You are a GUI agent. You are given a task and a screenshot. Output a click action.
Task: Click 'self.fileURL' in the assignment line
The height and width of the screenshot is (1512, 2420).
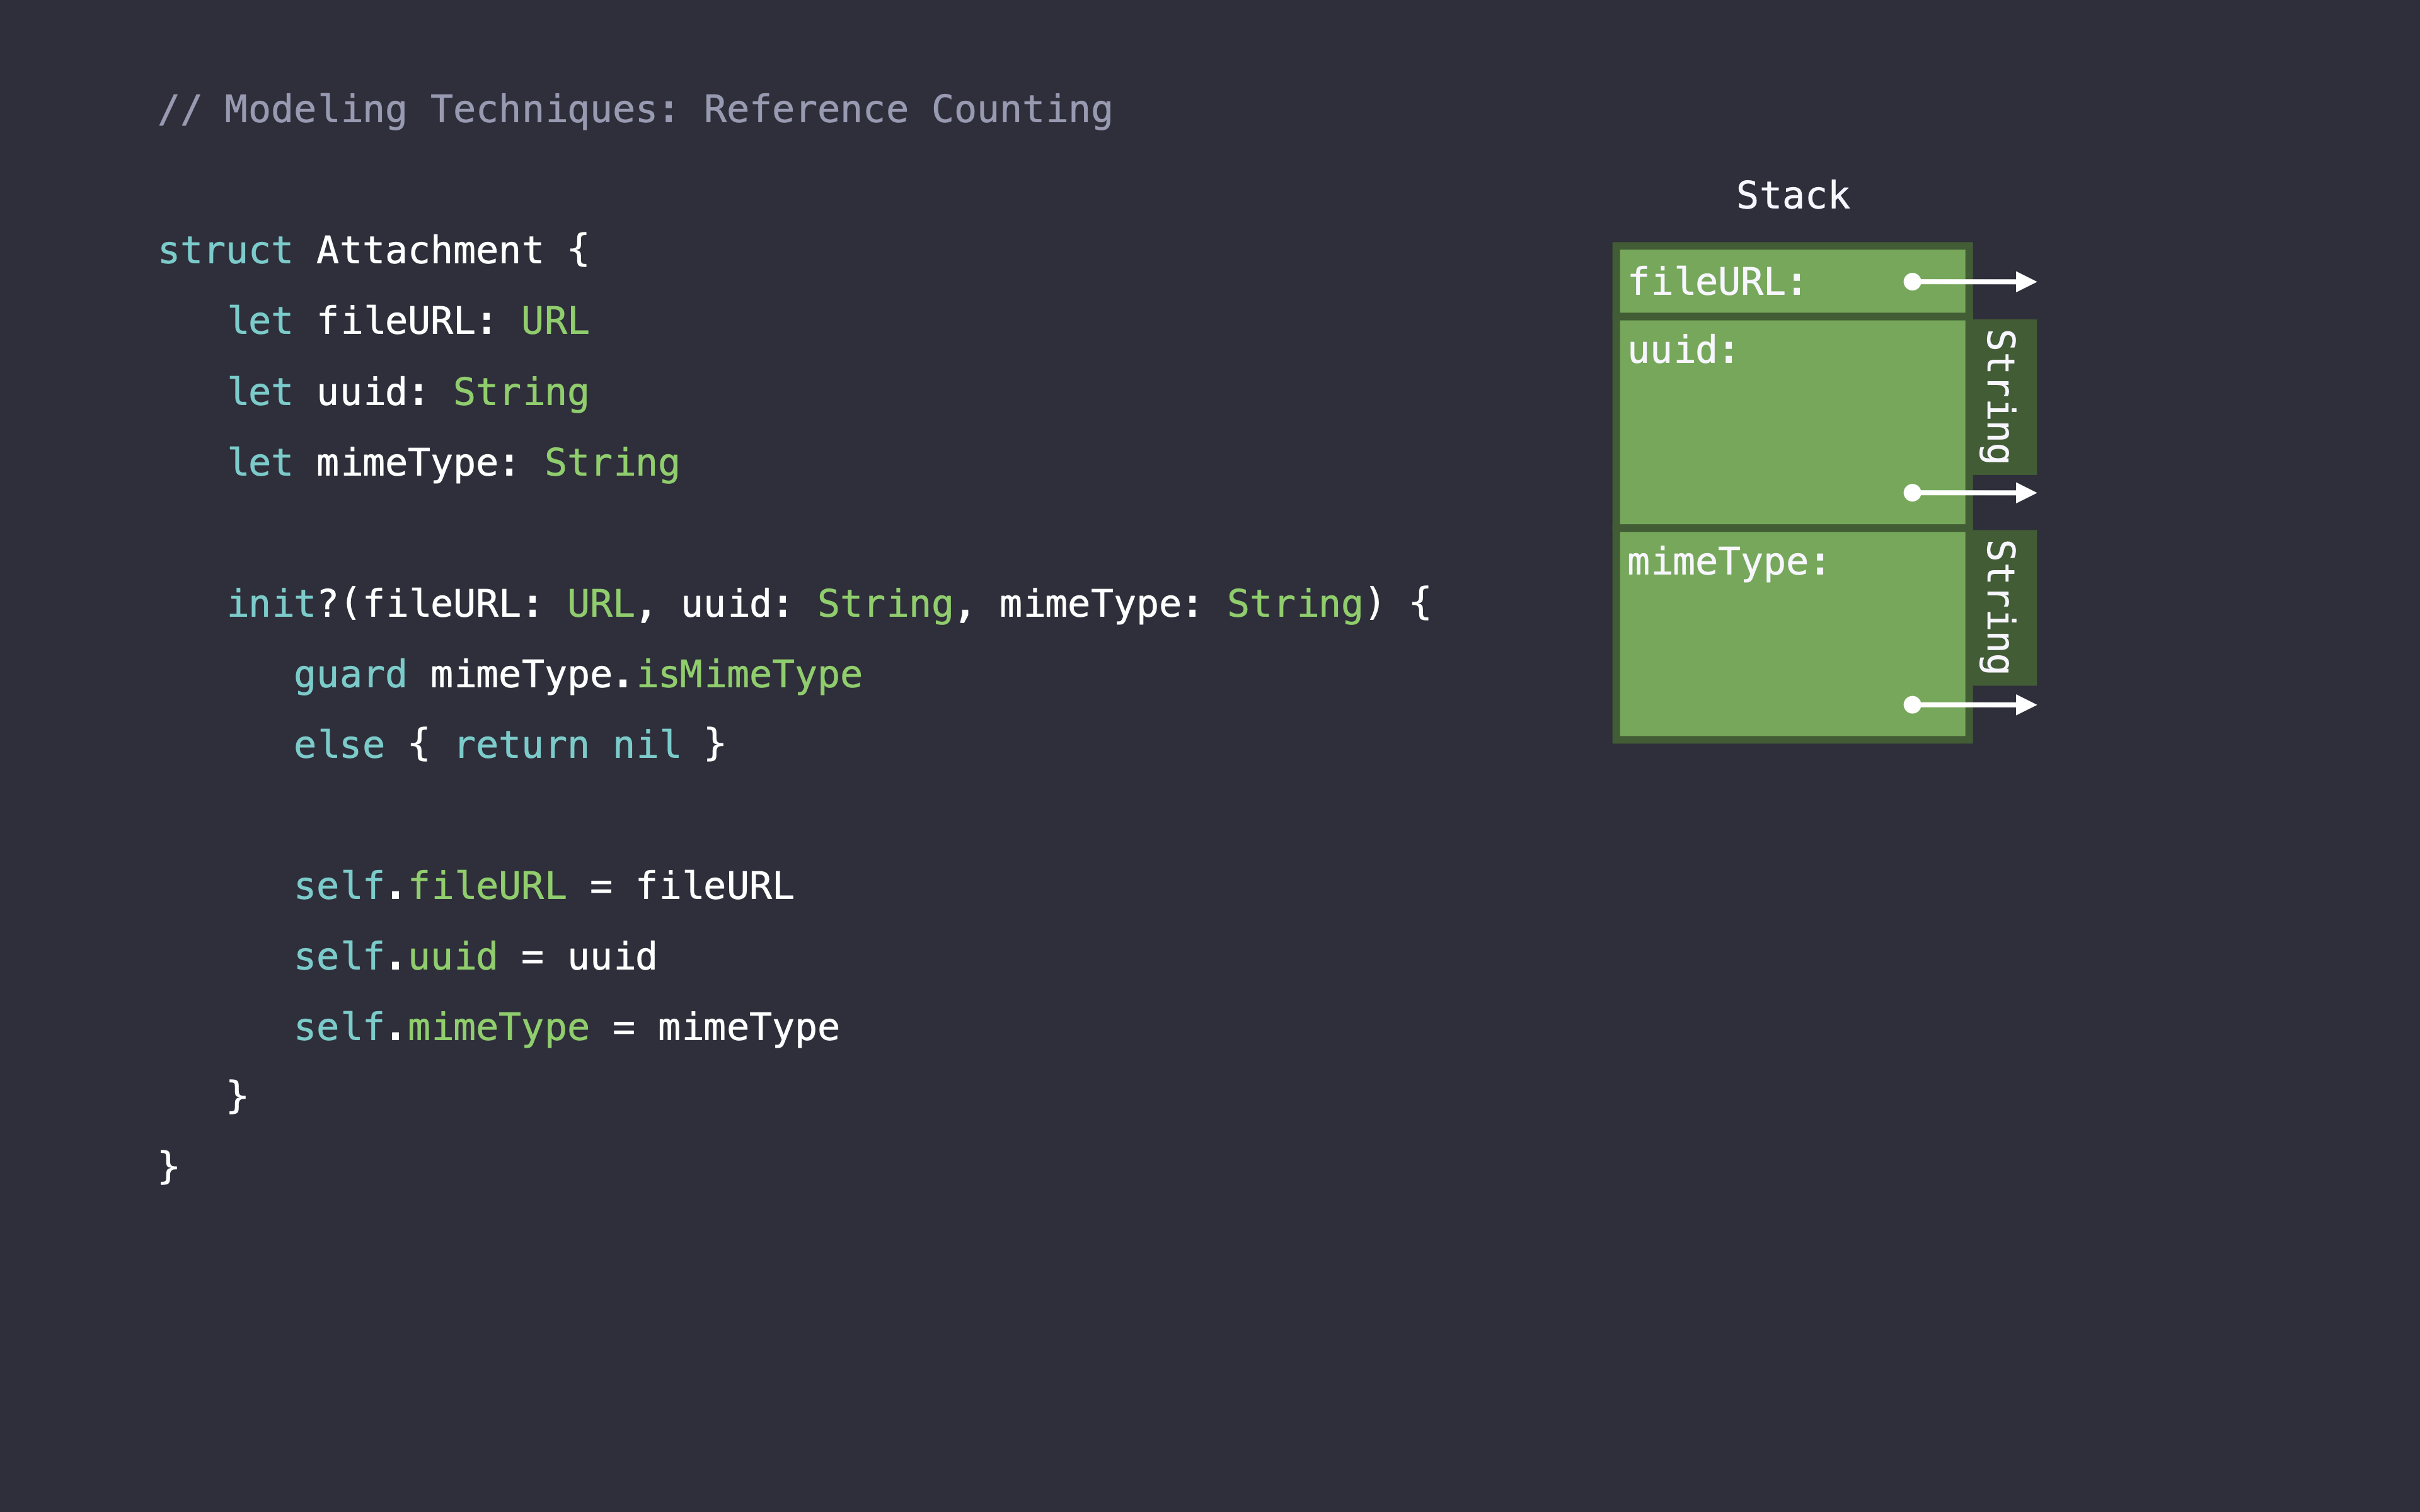pyautogui.click(x=430, y=887)
